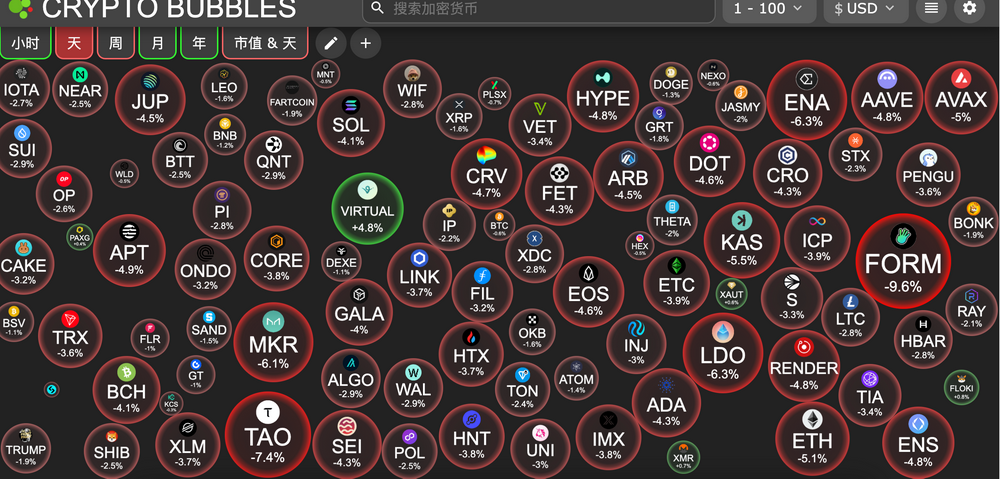Switch to the 年 (year) tab
The image size is (1000, 479).
click(199, 43)
